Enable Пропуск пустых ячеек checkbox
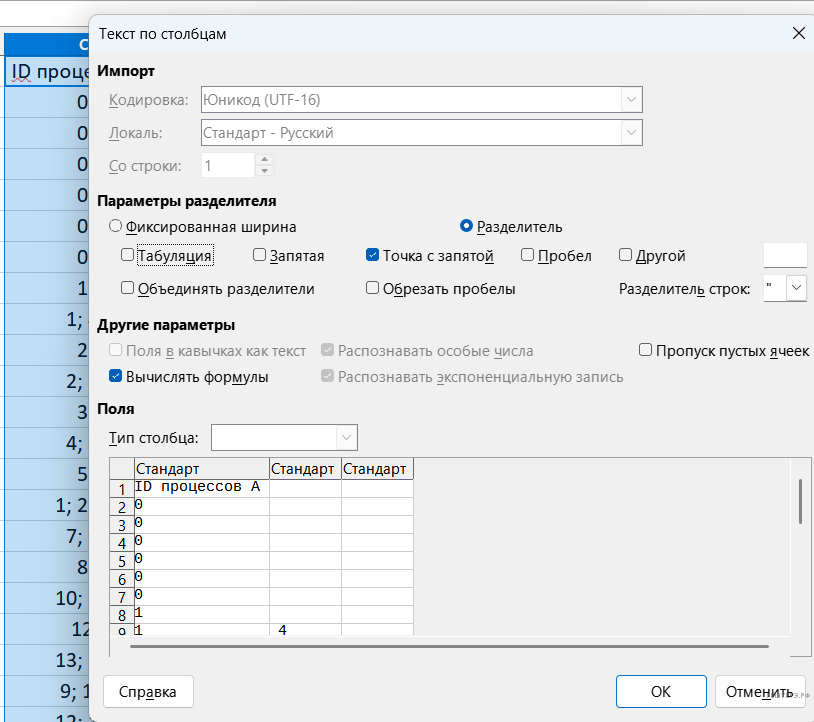The image size is (814, 722). click(x=646, y=351)
